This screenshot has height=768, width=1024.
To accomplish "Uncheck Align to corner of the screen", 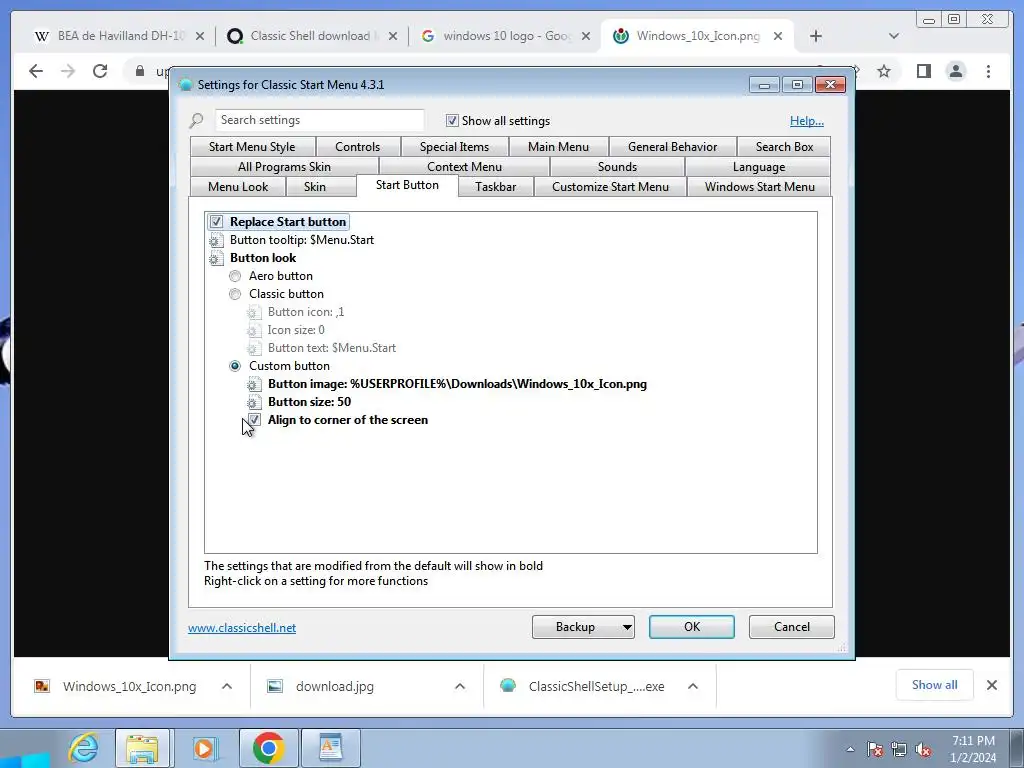I will click(x=255, y=420).
